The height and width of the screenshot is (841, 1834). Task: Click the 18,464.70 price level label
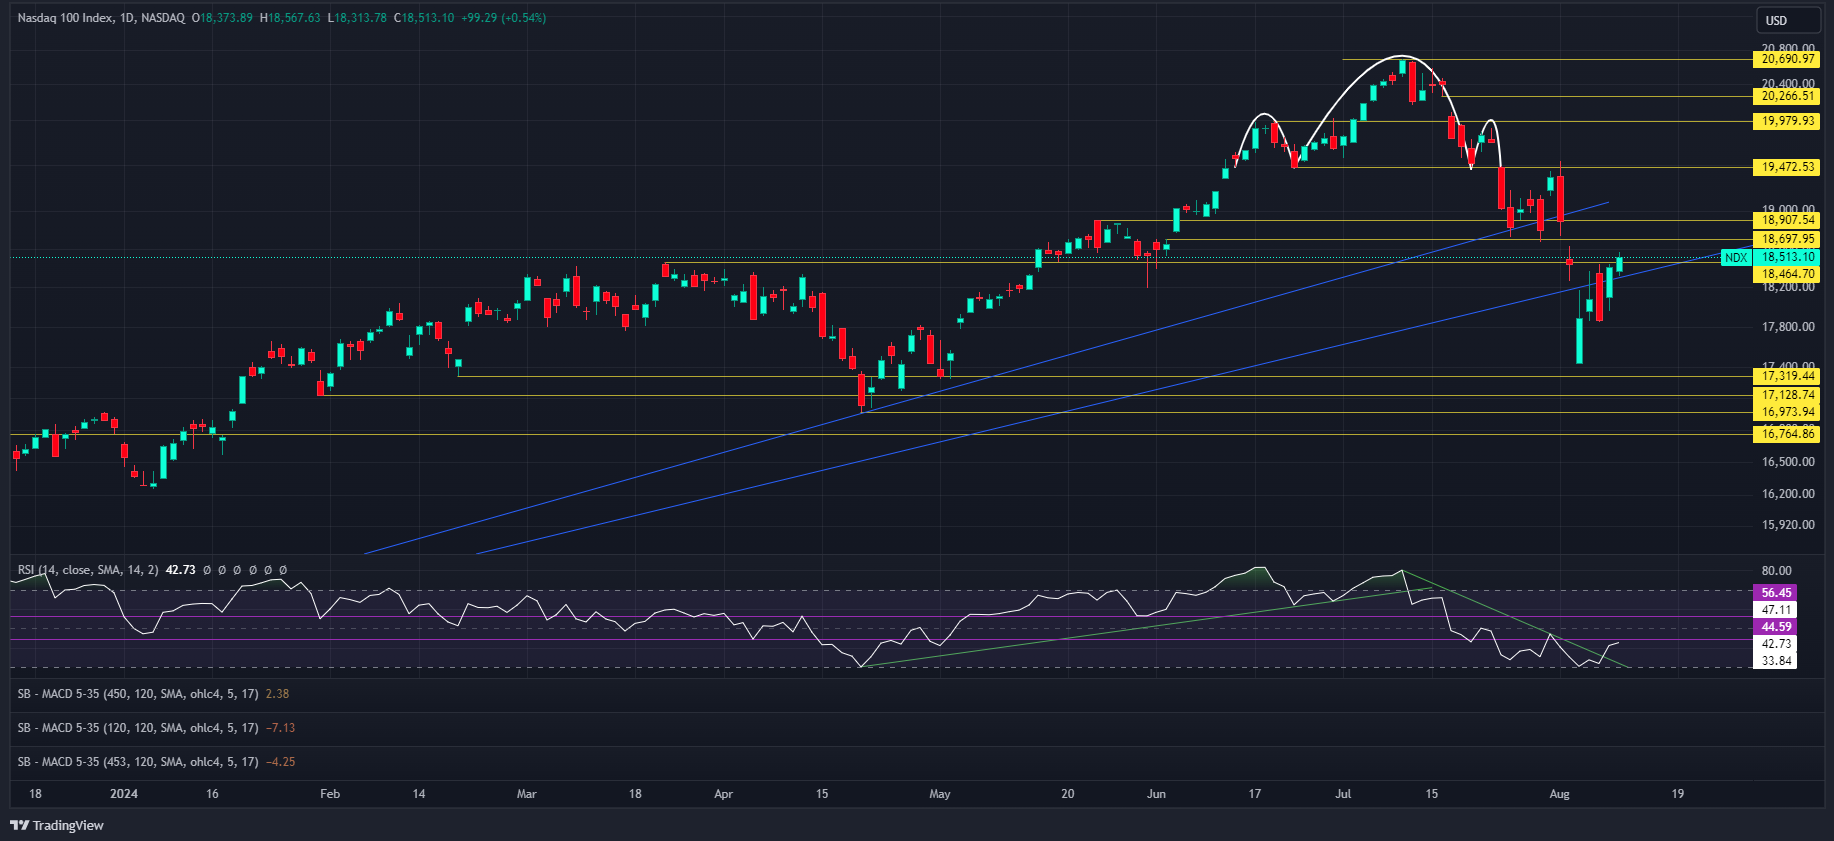click(x=1788, y=274)
